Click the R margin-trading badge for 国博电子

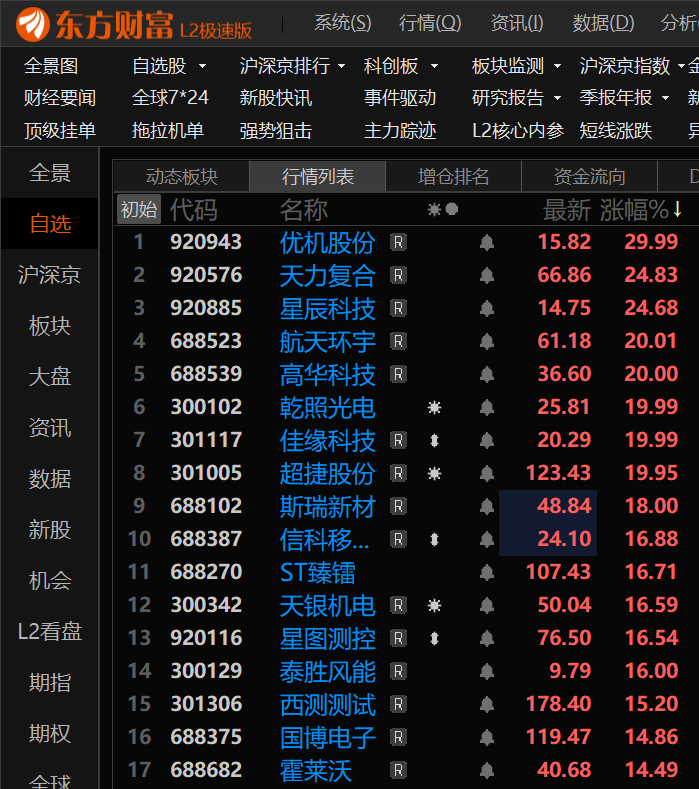[398, 737]
